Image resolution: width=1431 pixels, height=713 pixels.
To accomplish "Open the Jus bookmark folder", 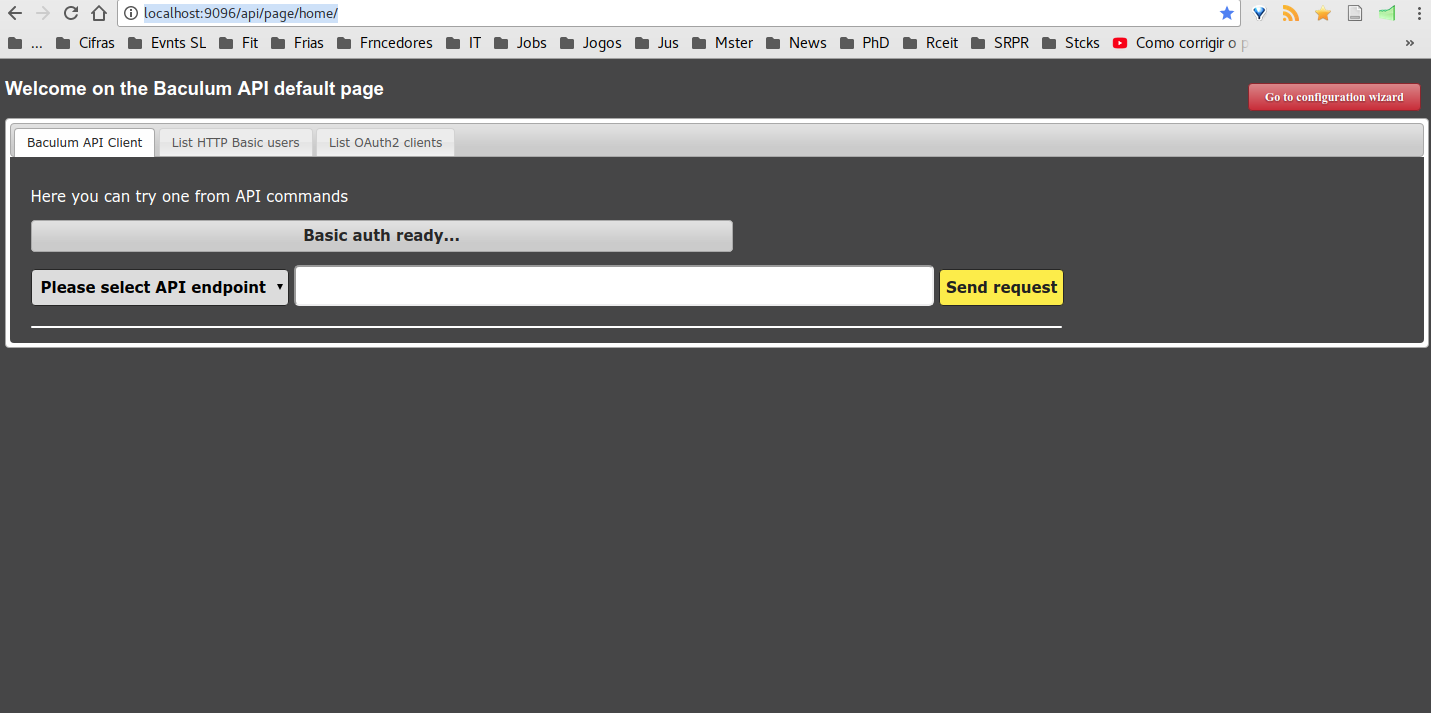I will click(x=656, y=43).
